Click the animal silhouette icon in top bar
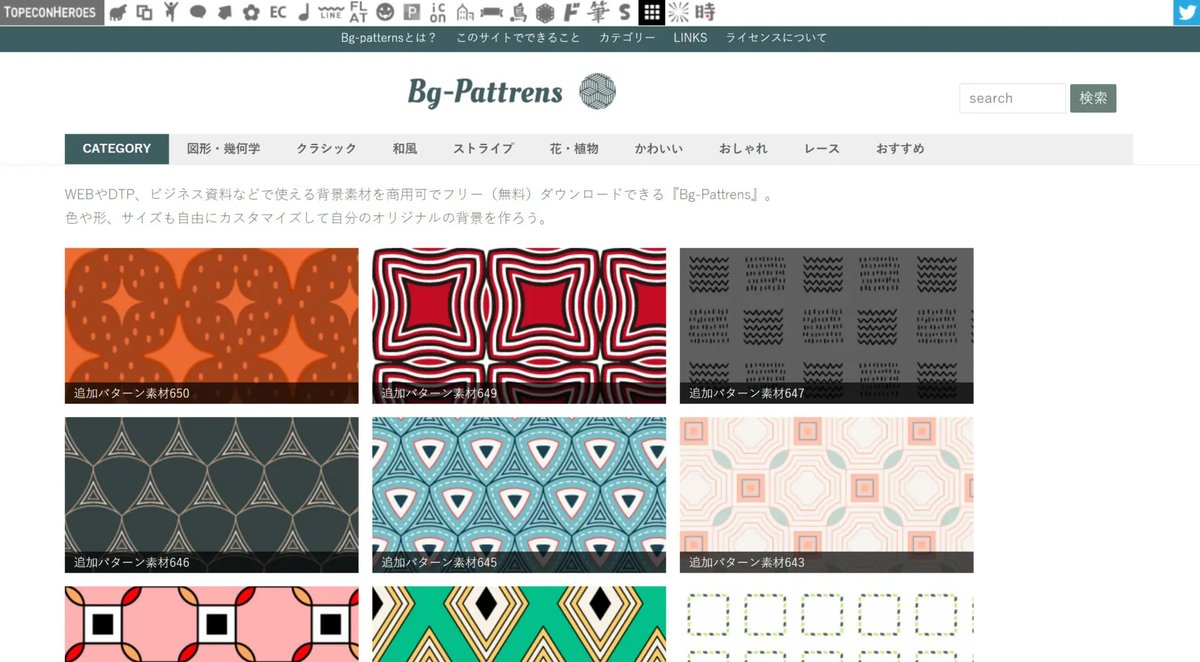Viewport: 1200px width, 662px height. (118, 13)
